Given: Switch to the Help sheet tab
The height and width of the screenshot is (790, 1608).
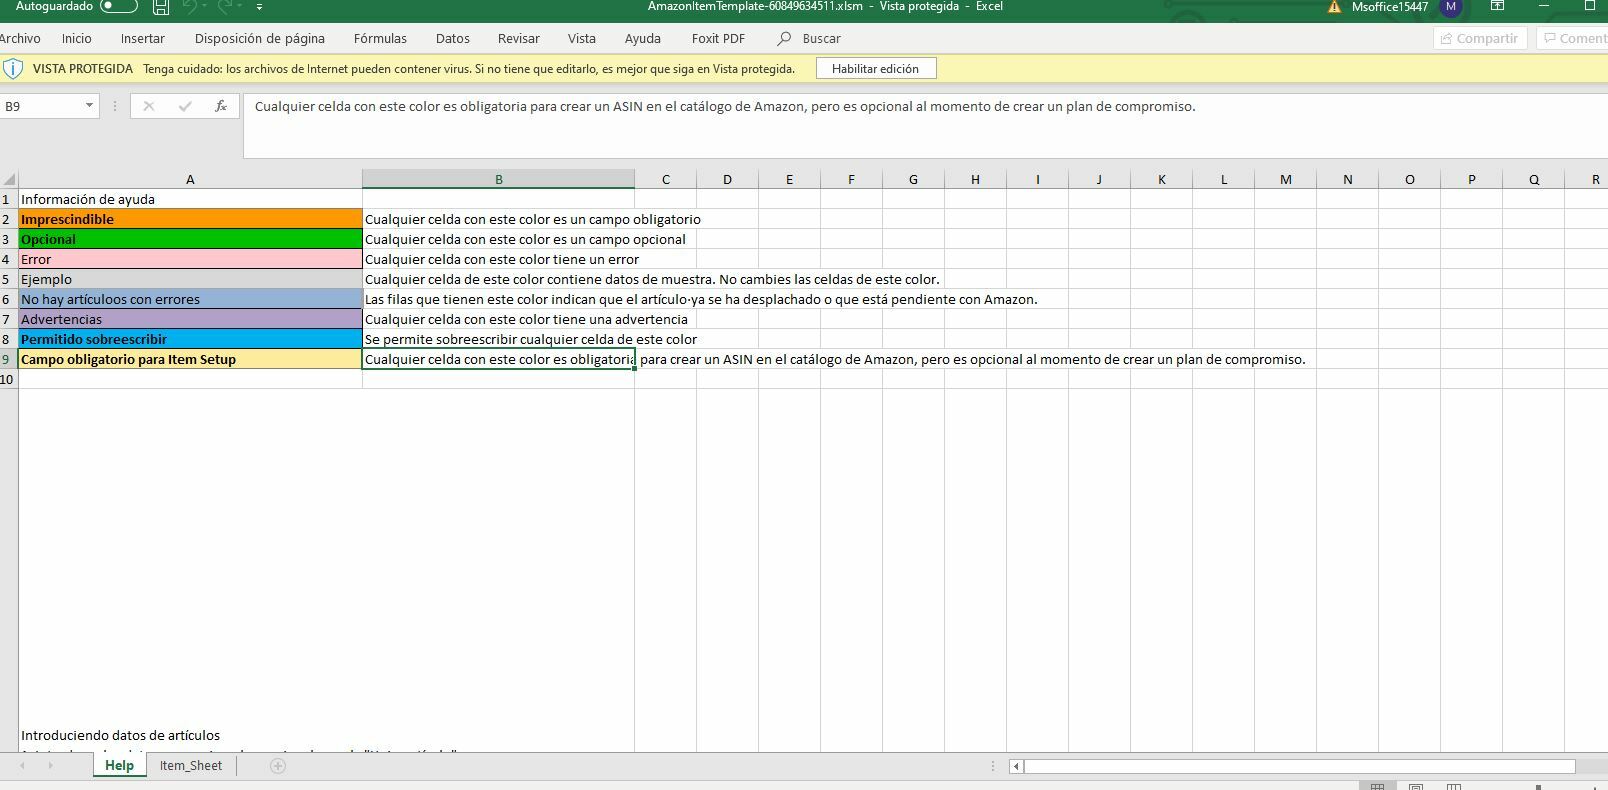Looking at the screenshot, I should point(119,765).
